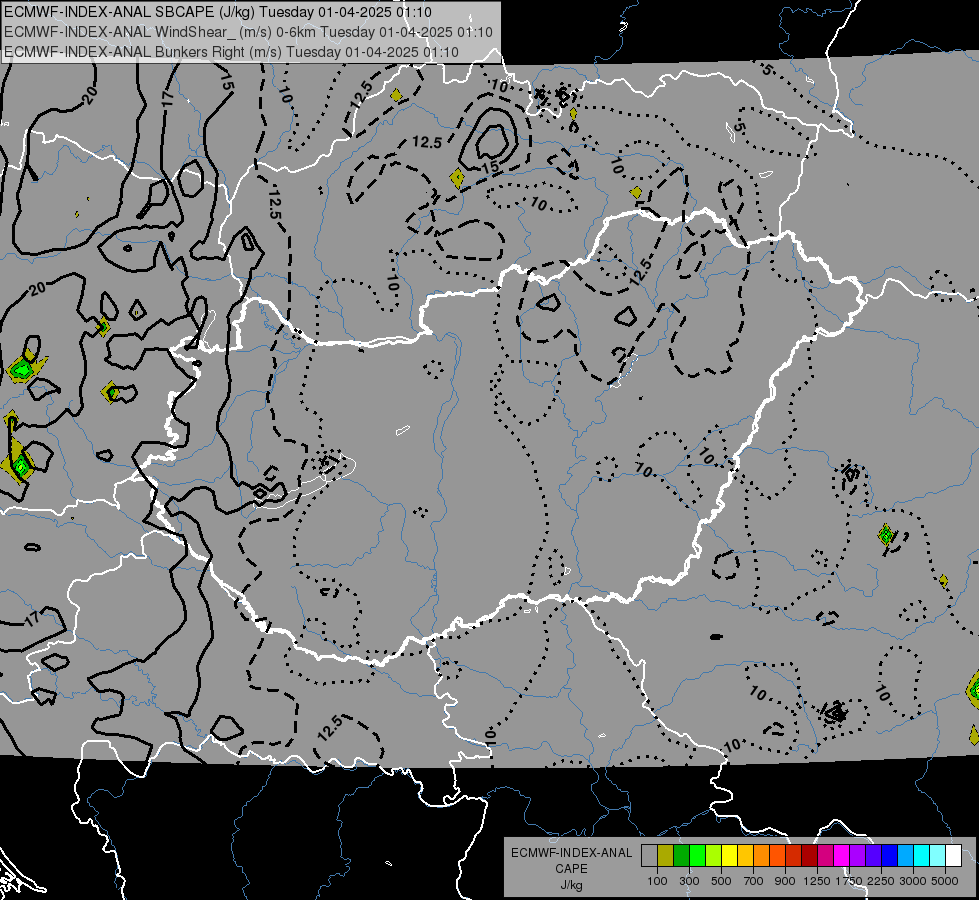Click the purple swatch right of 1750
This screenshot has width=979, height=900.
click(857, 855)
